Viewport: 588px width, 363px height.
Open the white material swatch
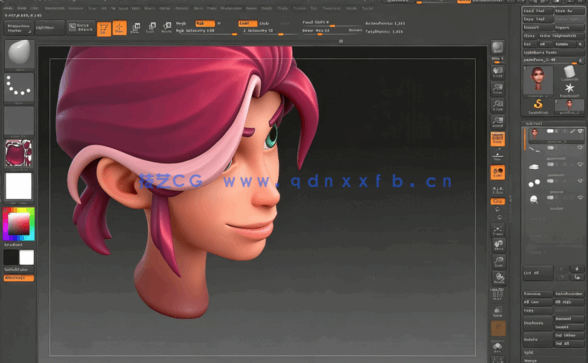[18, 186]
